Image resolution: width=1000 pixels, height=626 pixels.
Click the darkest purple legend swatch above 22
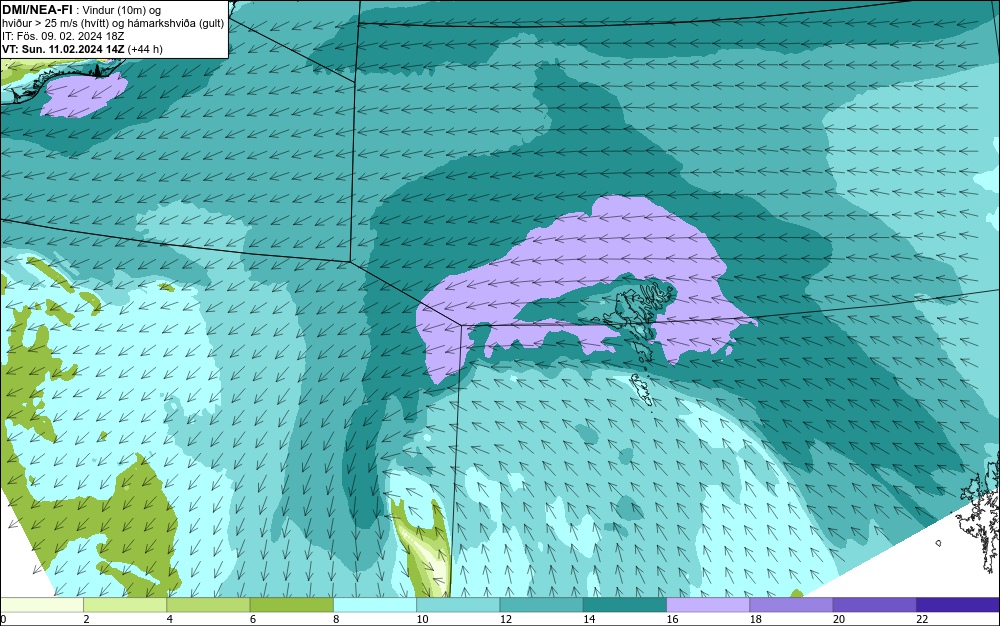click(958, 605)
